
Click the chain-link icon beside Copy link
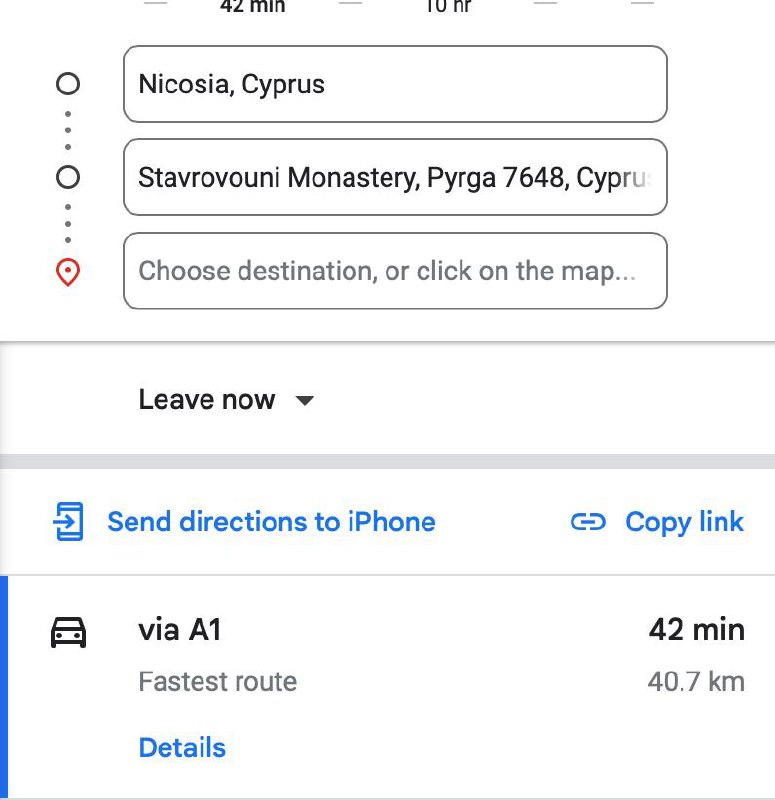pyautogui.click(x=588, y=522)
